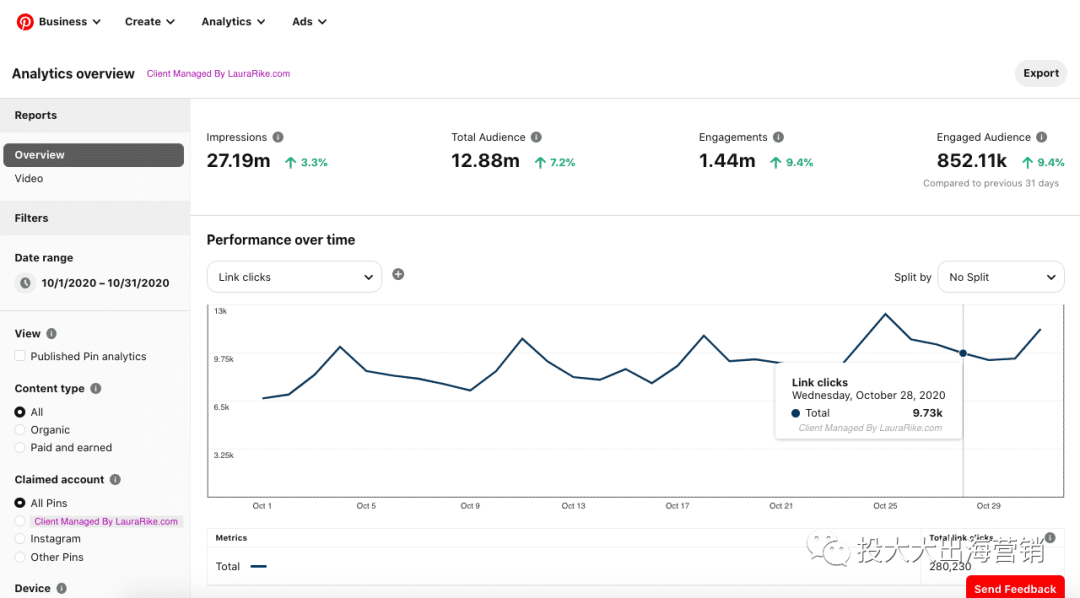Click the info icon beside Engaged Audience
Screen dimensions: 1080x598
click(x=1041, y=137)
